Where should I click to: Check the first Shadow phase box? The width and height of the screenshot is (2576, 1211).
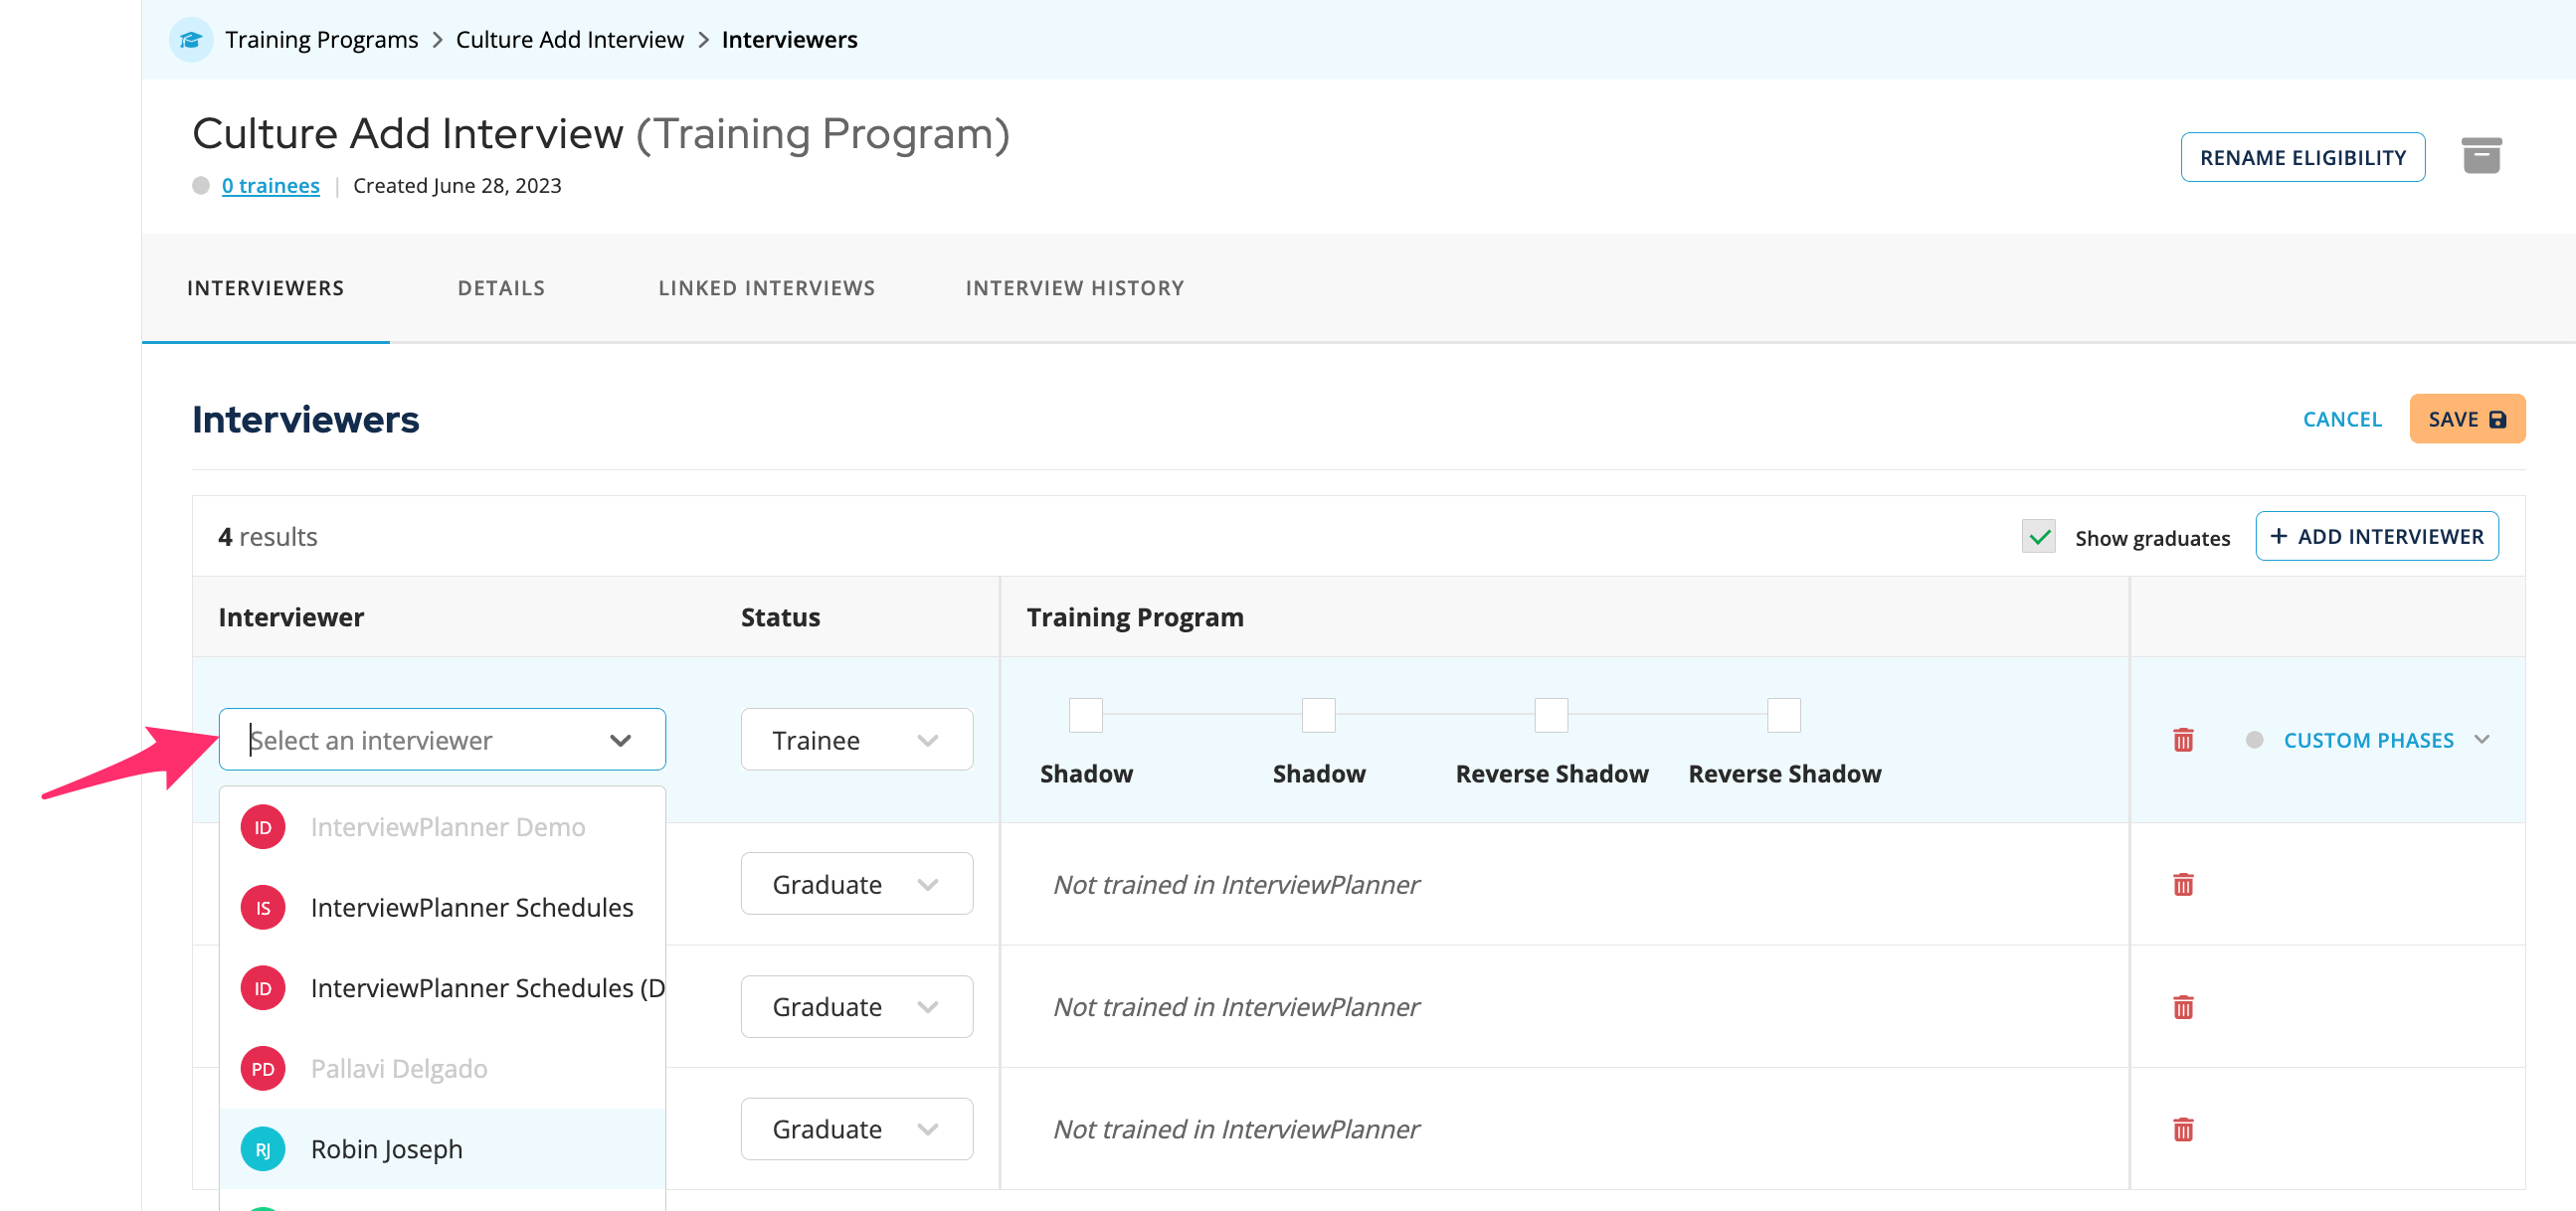[x=1086, y=715]
